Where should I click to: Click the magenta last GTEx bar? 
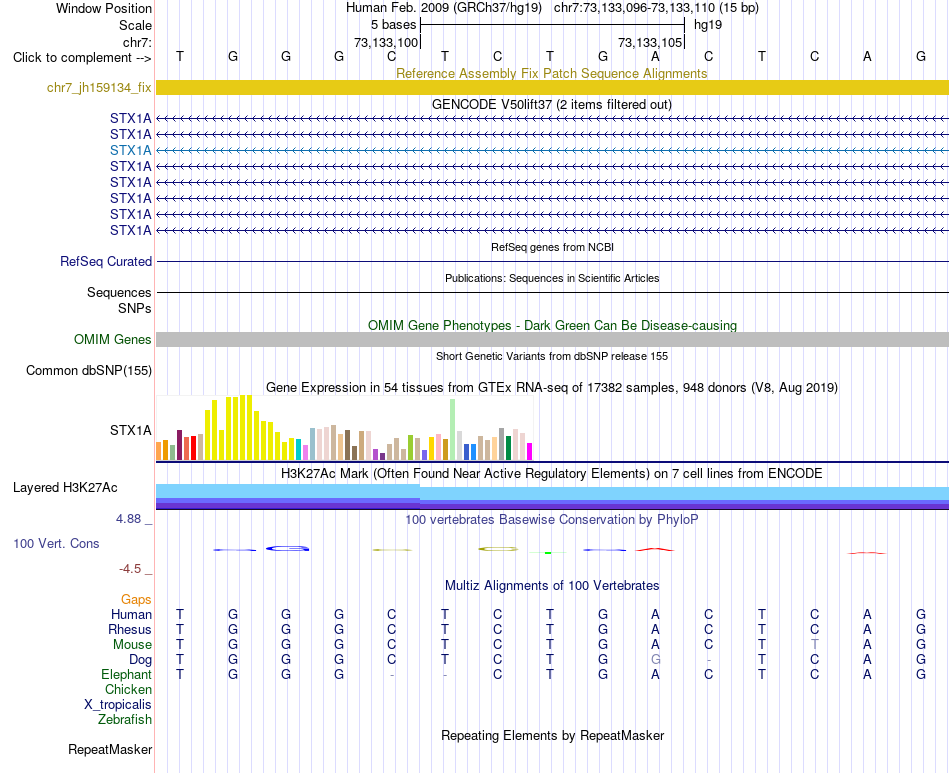[529, 452]
